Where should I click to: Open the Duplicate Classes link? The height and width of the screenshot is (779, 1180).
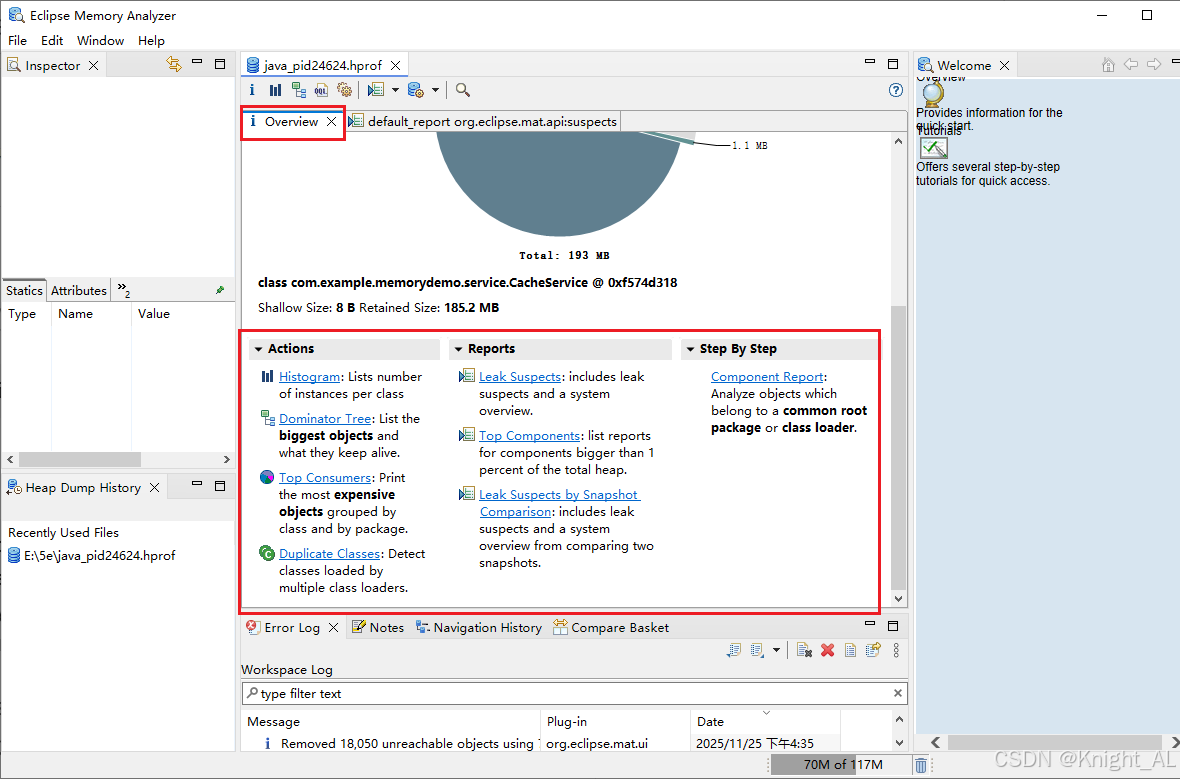click(x=330, y=553)
